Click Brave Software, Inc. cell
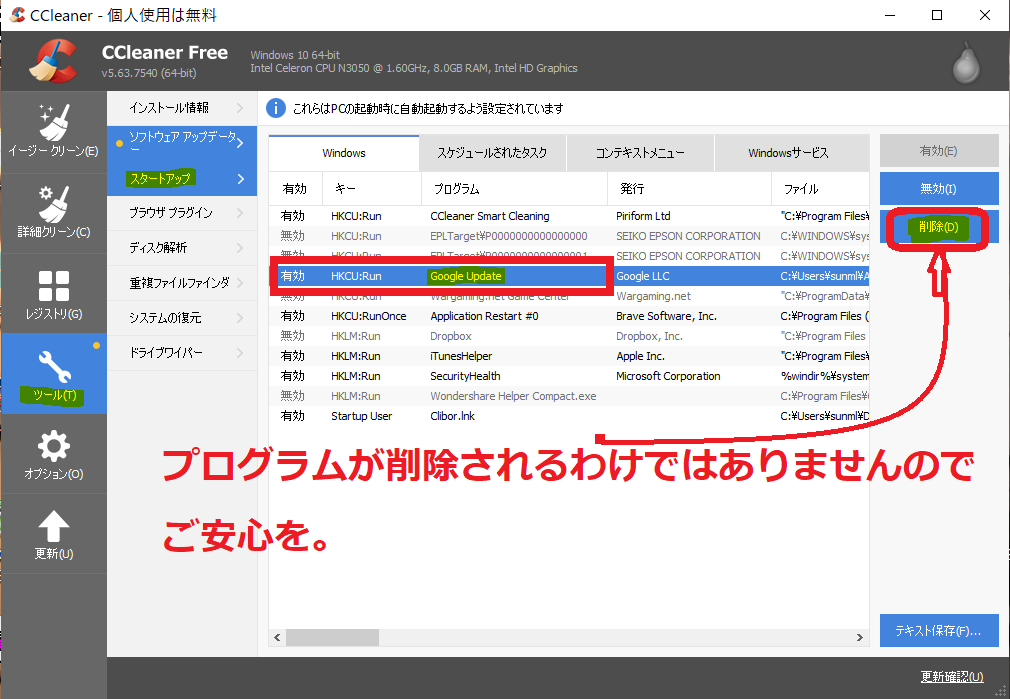 [666, 316]
